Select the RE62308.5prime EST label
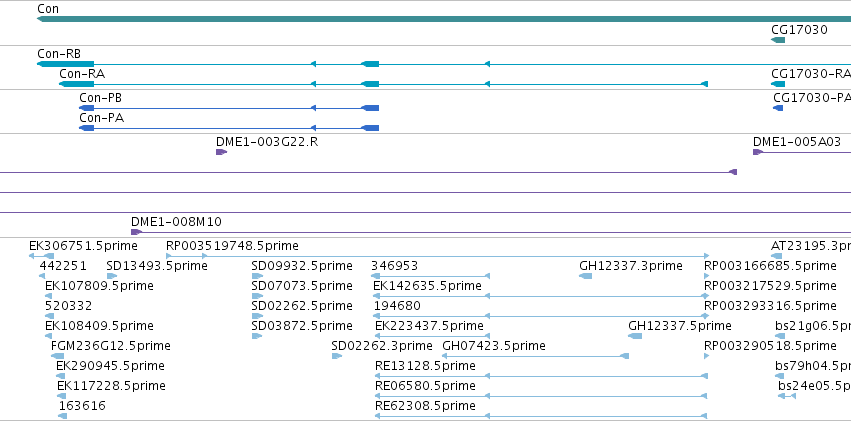 (x=426, y=406)
